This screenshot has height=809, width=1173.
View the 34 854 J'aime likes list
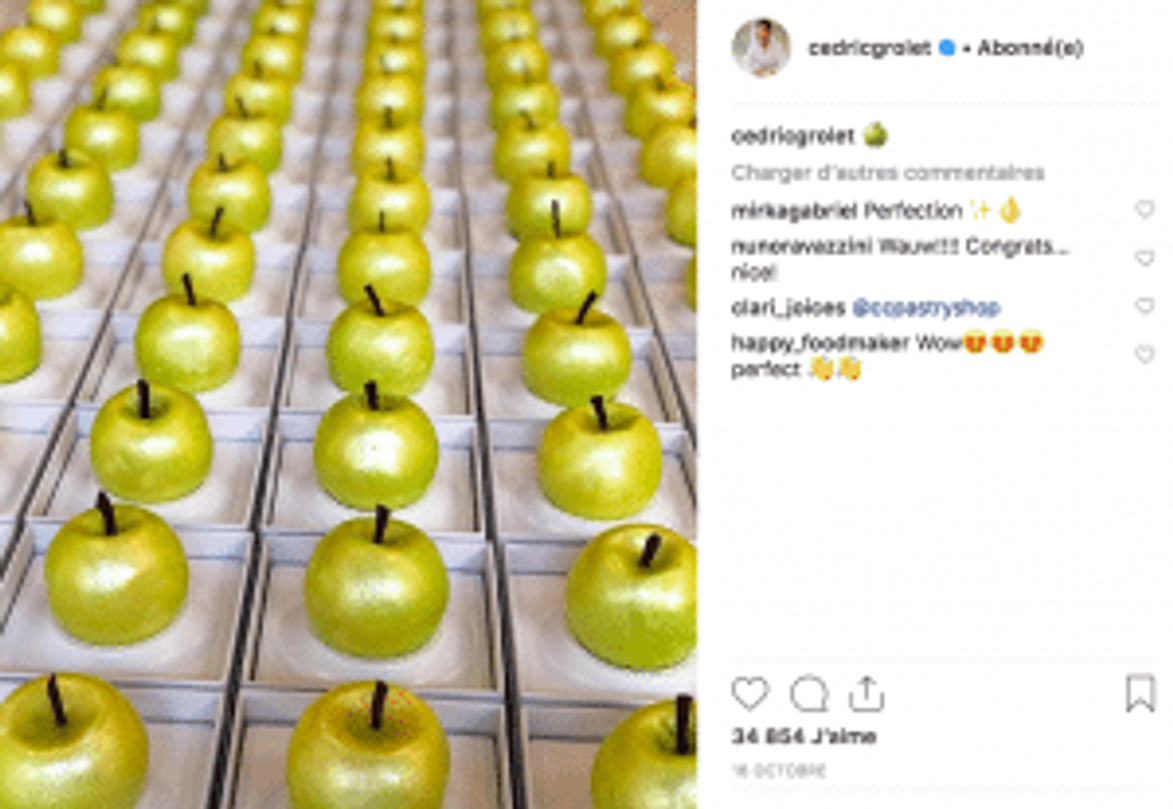pos(803,736)
